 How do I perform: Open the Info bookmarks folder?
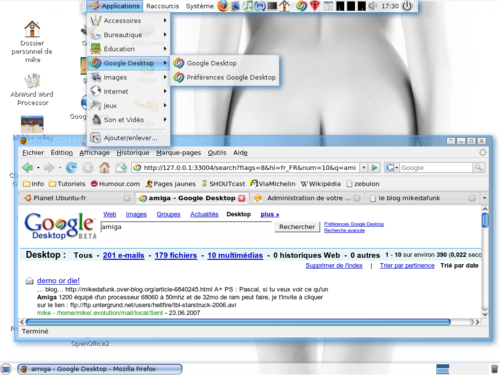33,184
